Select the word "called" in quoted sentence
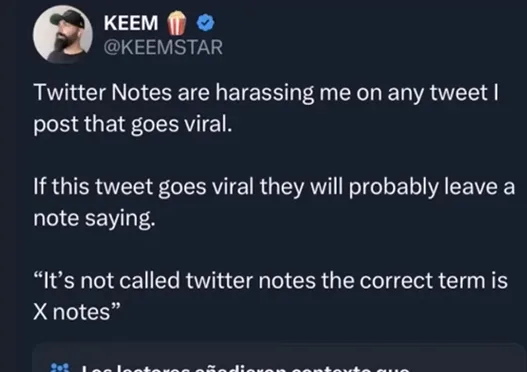The image size is (527, 372). [150, 281]
